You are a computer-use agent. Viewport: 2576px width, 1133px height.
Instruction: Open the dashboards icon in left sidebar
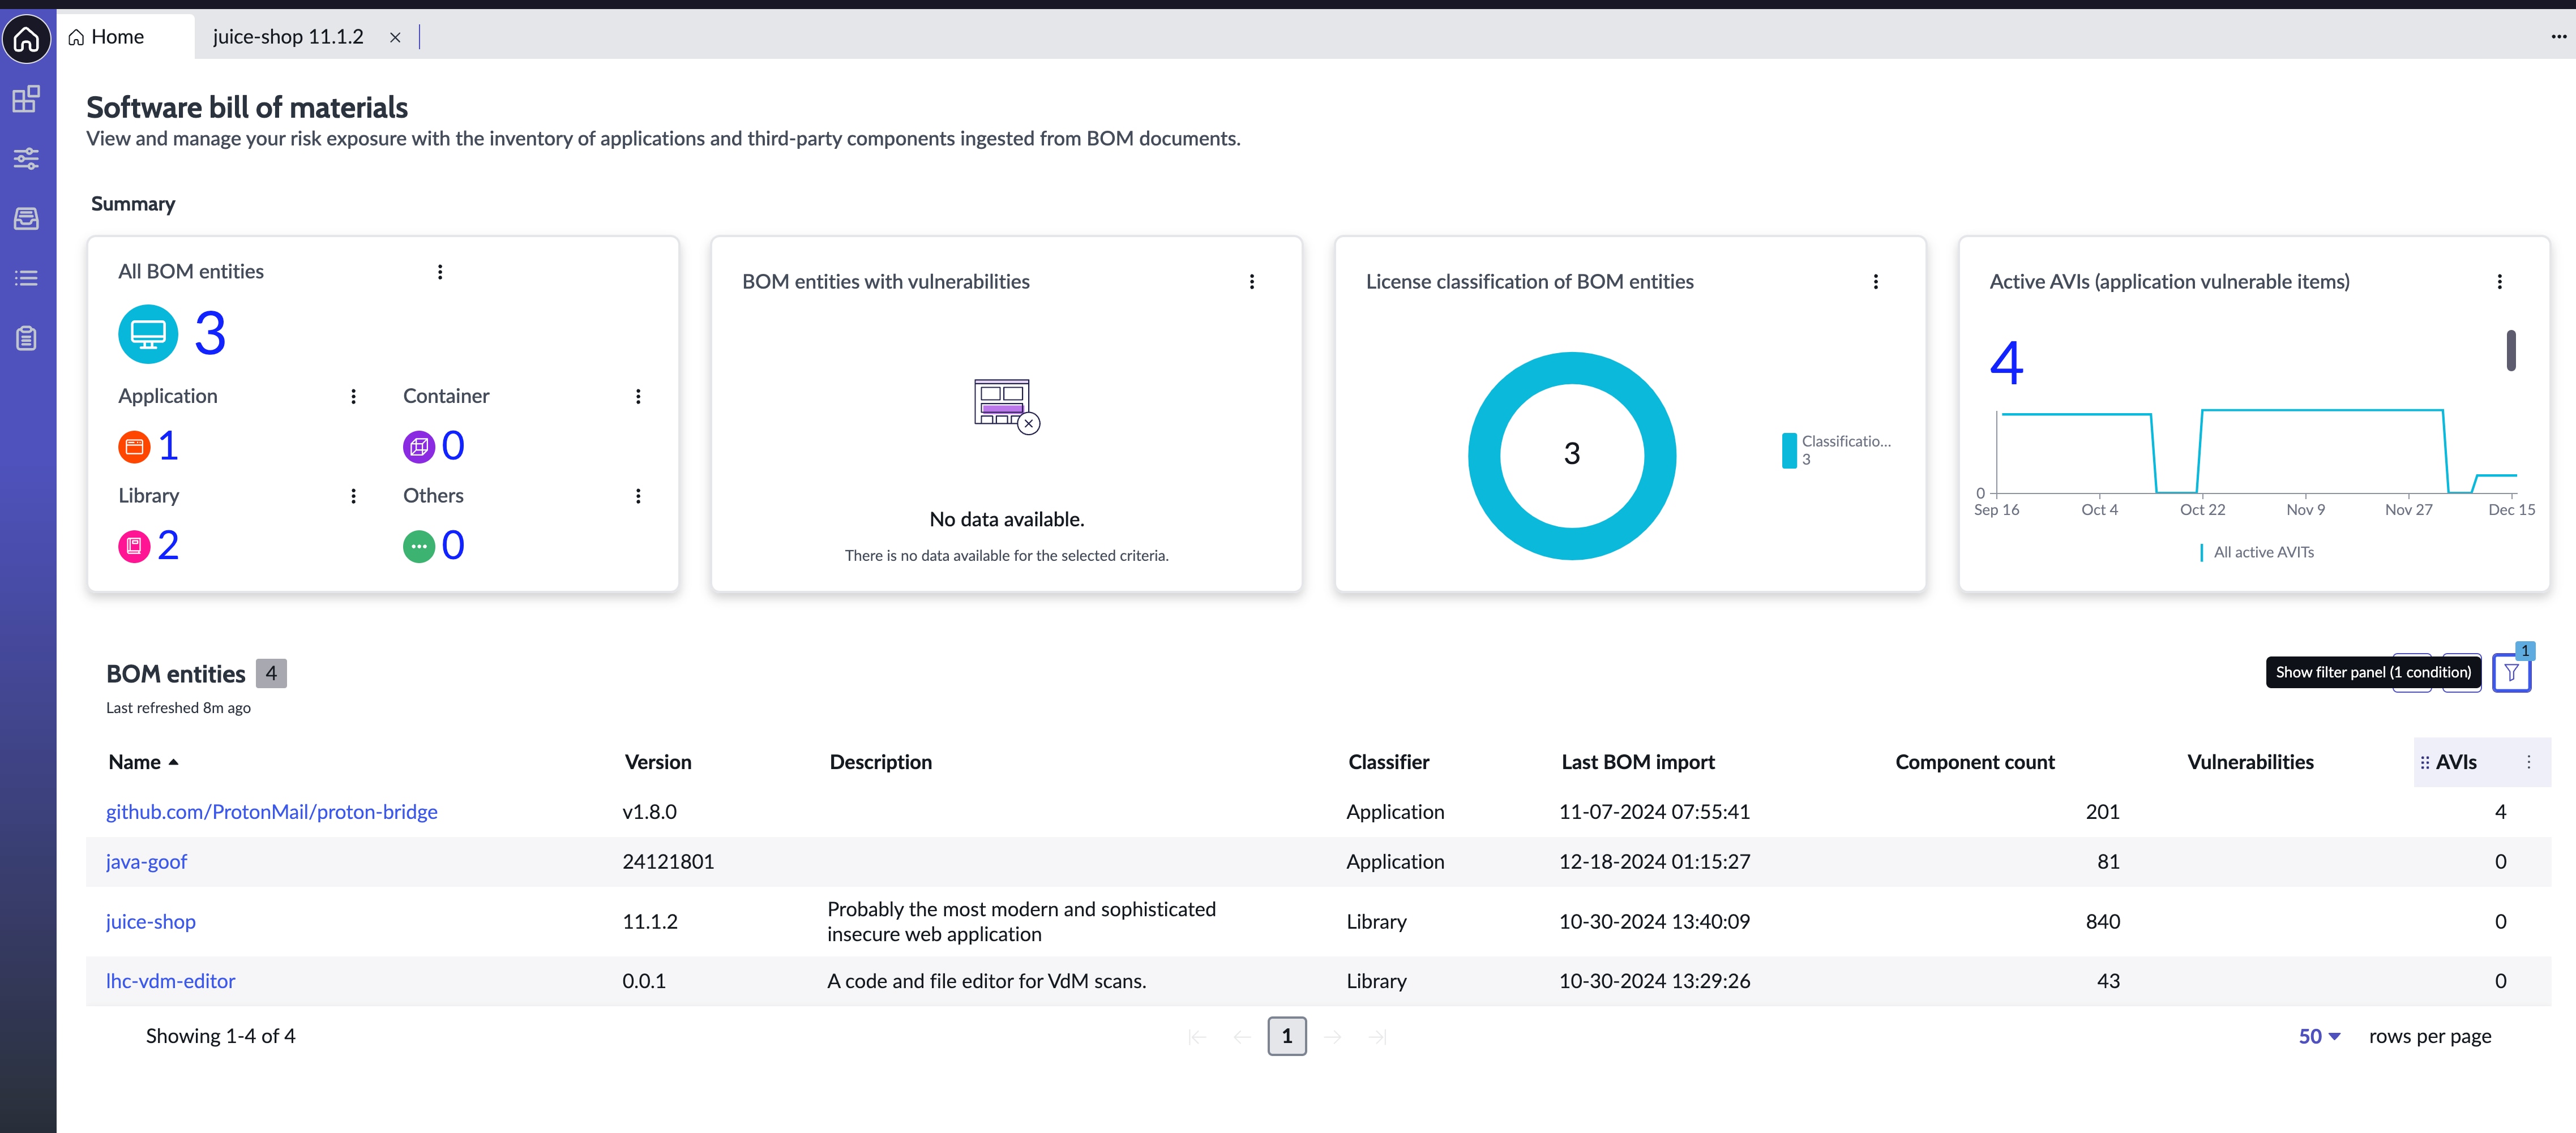click(x=27, y=99)
